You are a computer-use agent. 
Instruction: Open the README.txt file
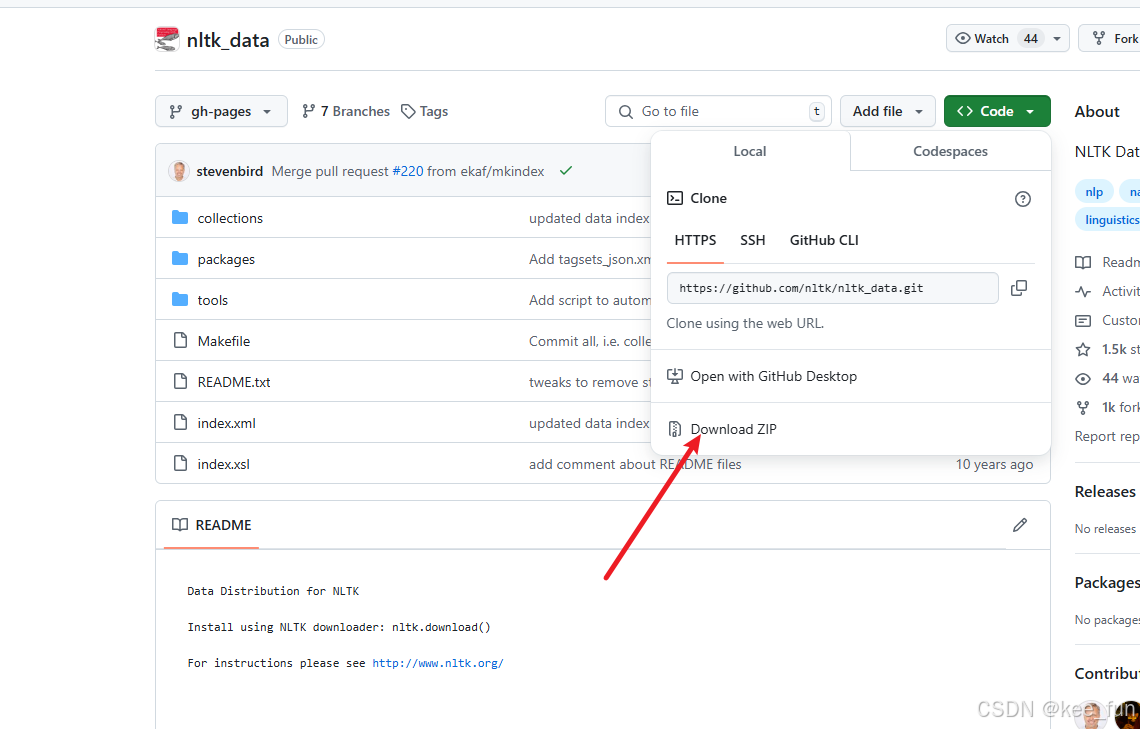click(234, 382)
